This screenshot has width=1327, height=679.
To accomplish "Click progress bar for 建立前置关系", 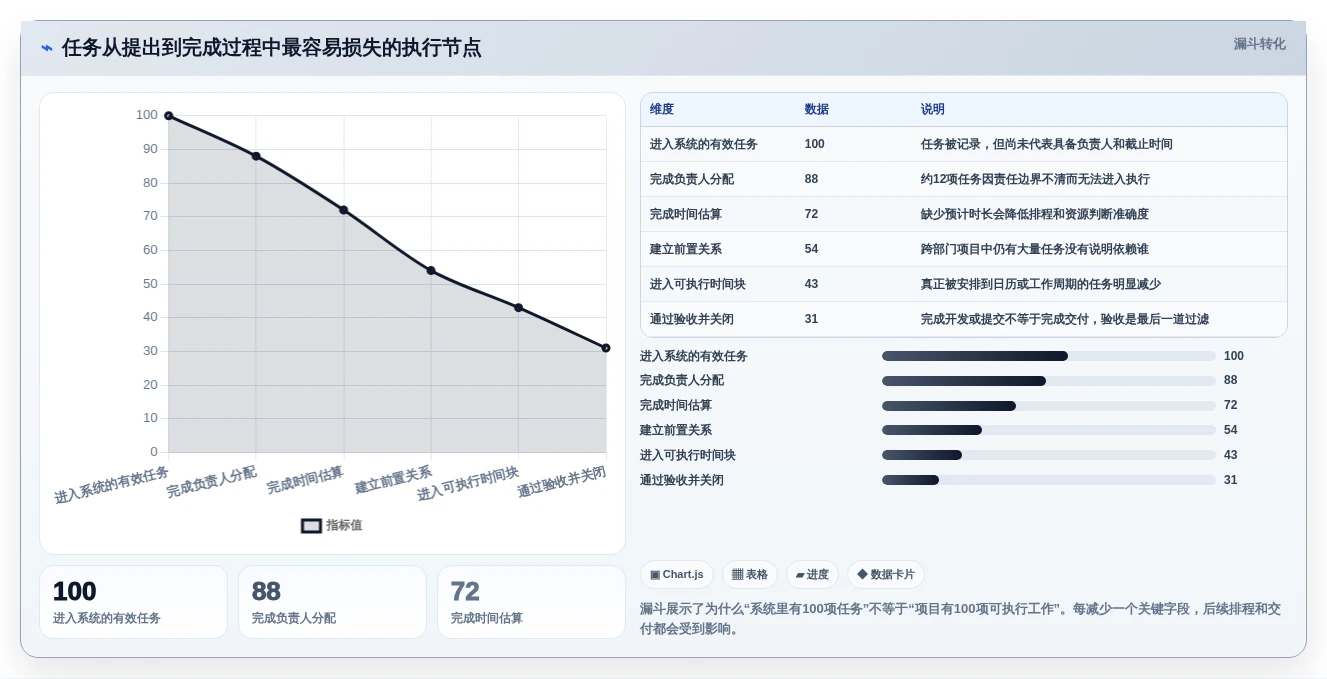I will (x=1049, y=430).
